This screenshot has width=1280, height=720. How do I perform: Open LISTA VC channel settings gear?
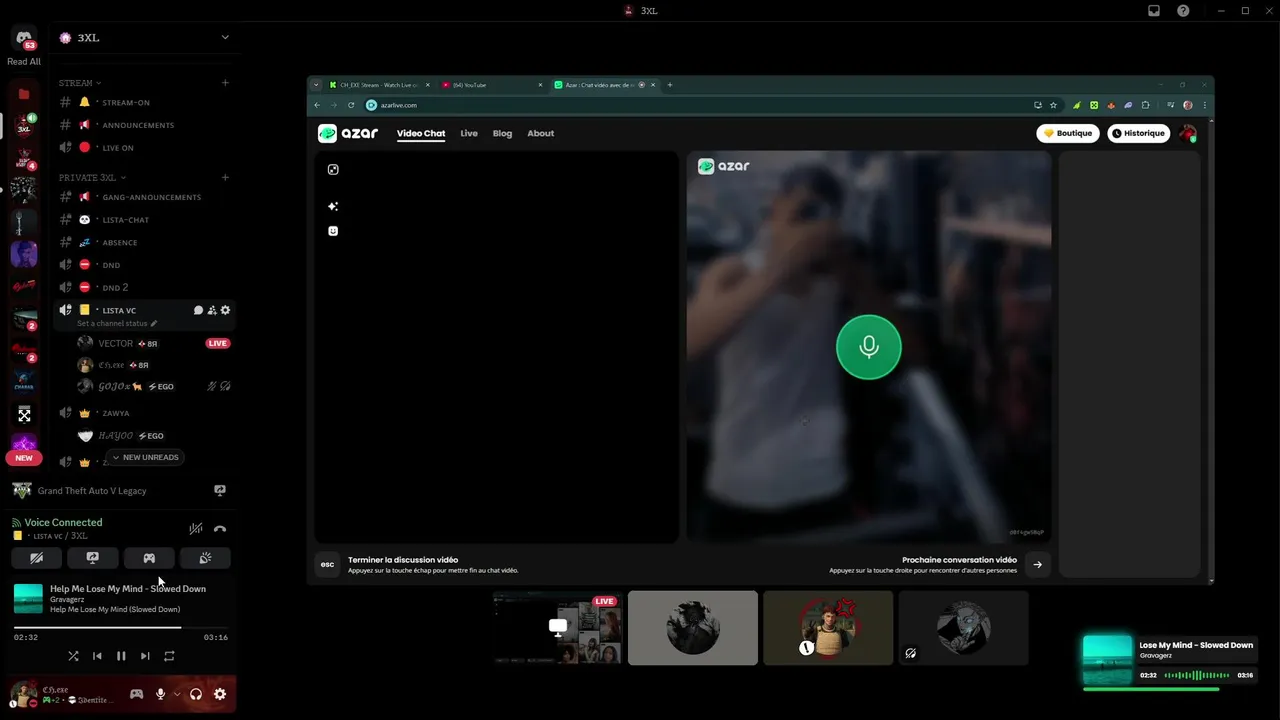point(225,310)
